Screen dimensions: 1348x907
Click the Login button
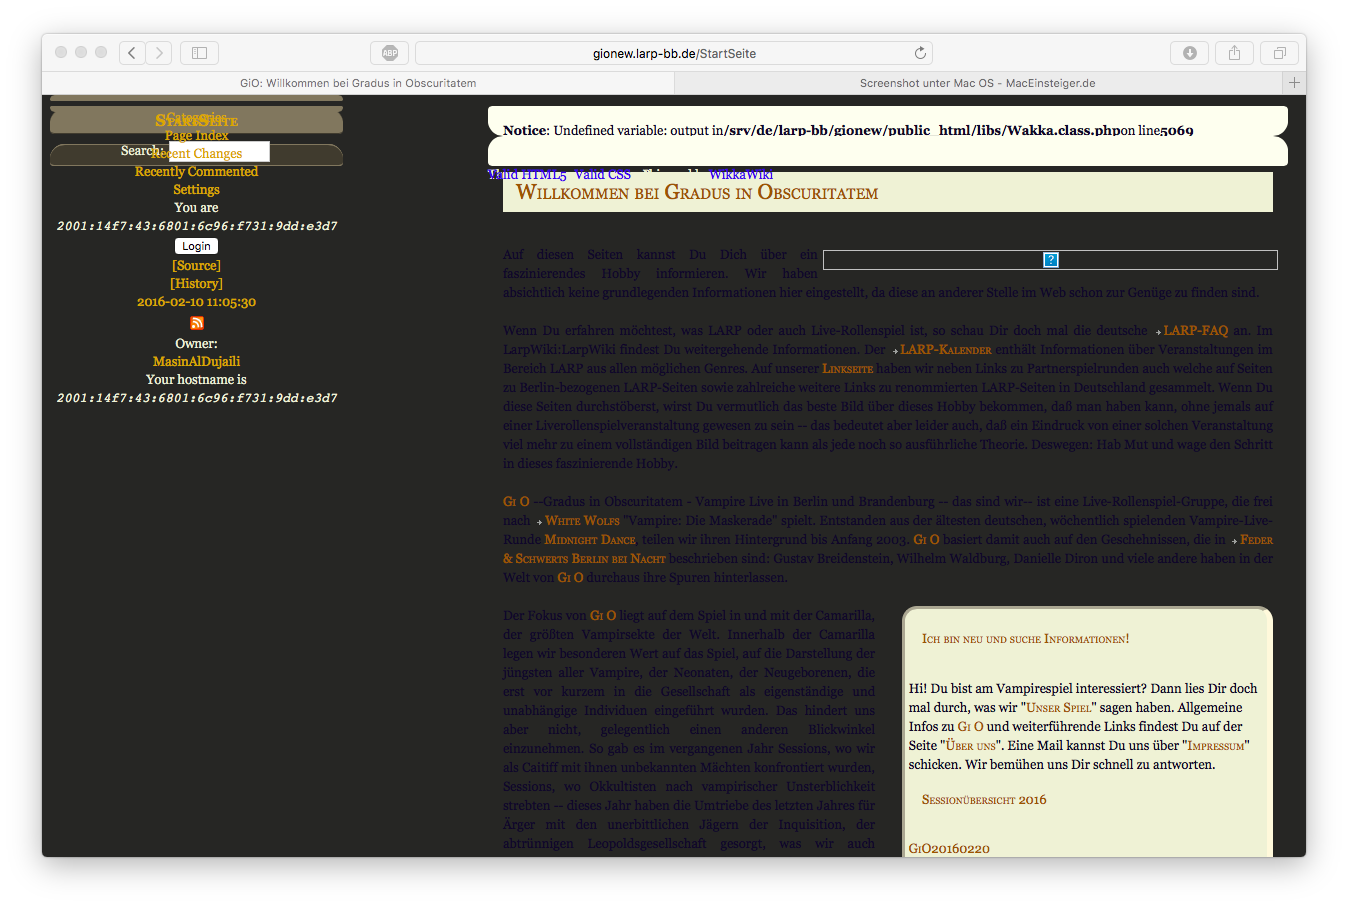[x=196, y=246]
